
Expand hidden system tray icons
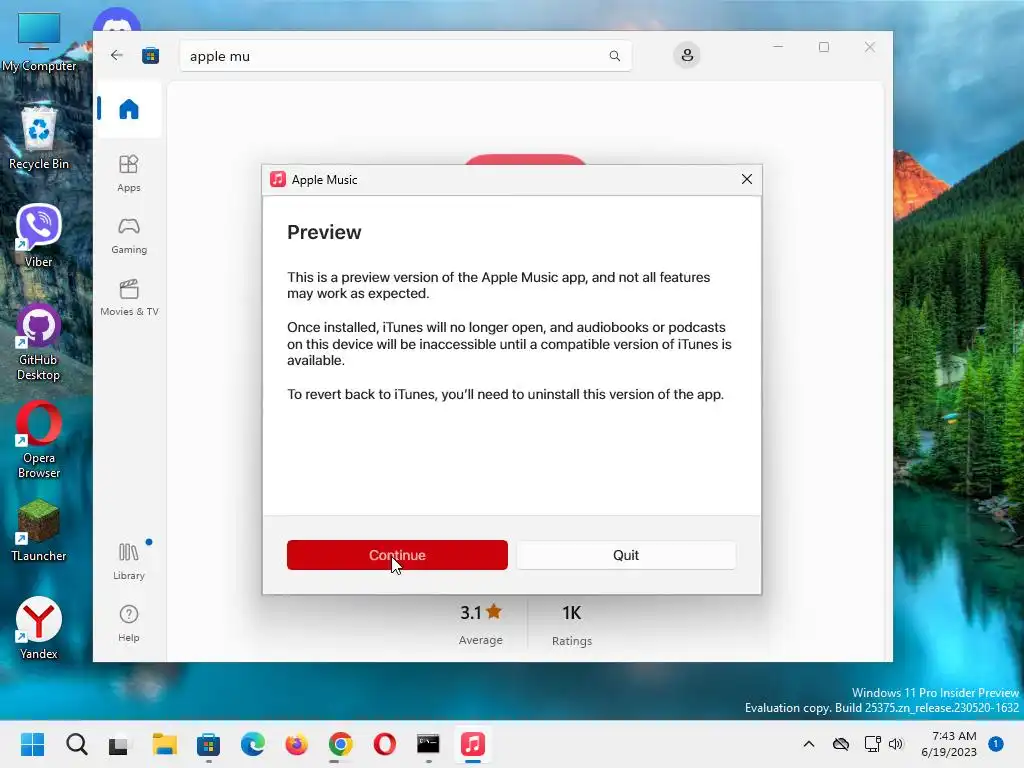pyautogui.click(x=808, y=744)
